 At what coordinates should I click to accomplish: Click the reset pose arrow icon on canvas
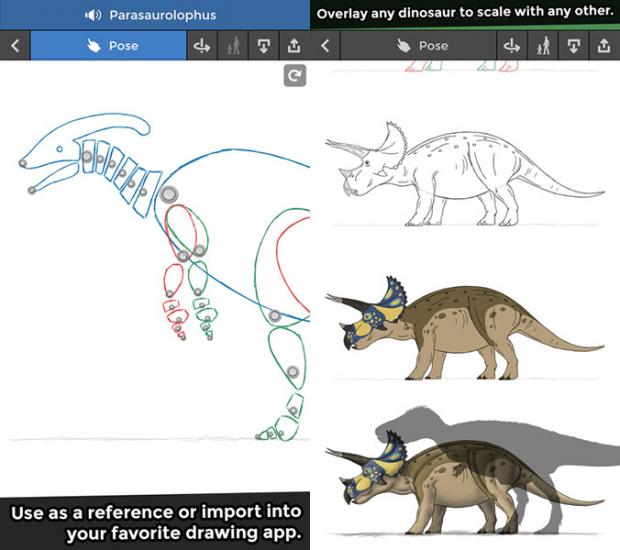click(x=294, y=75)
